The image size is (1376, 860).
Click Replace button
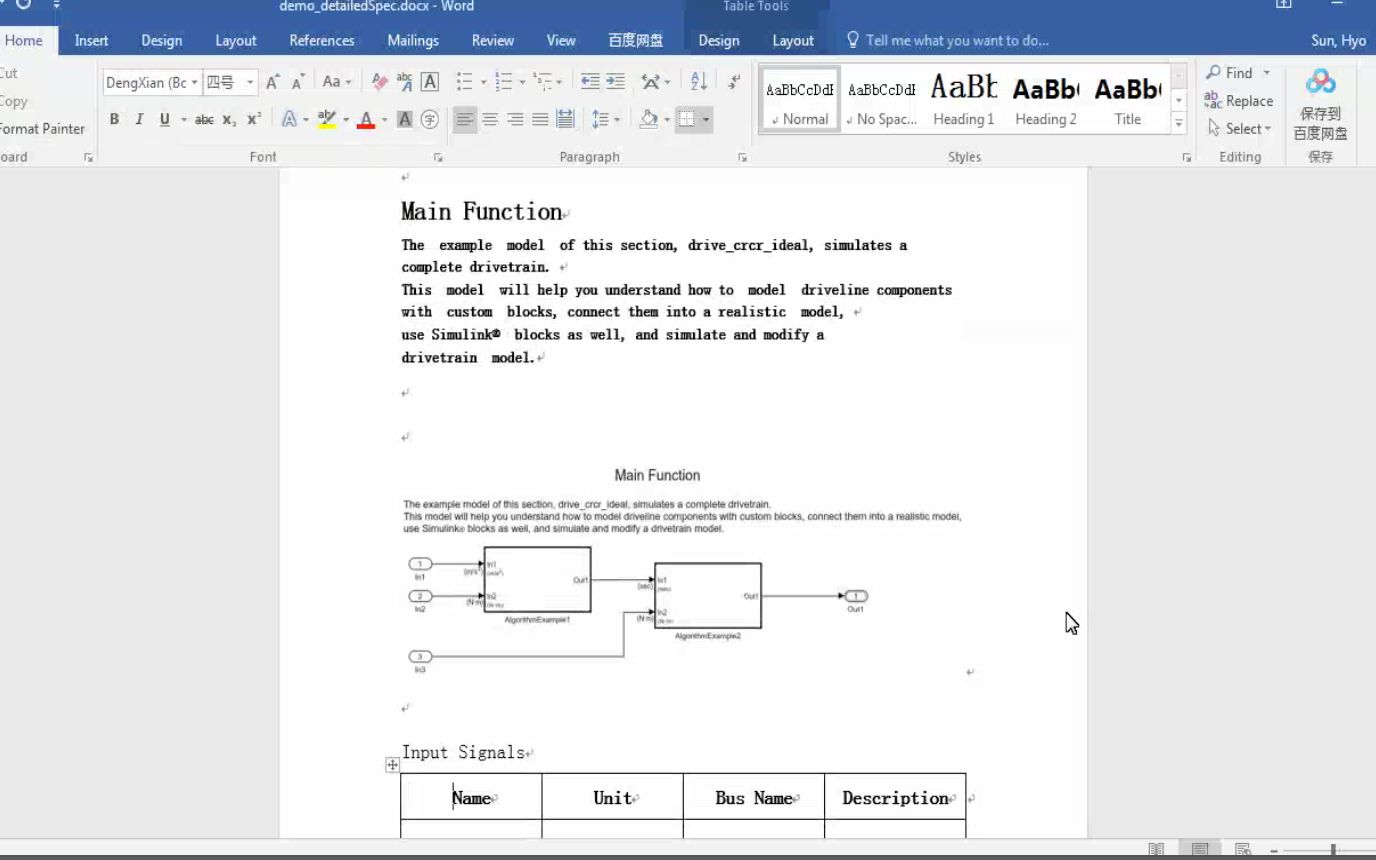[1239, 100]
